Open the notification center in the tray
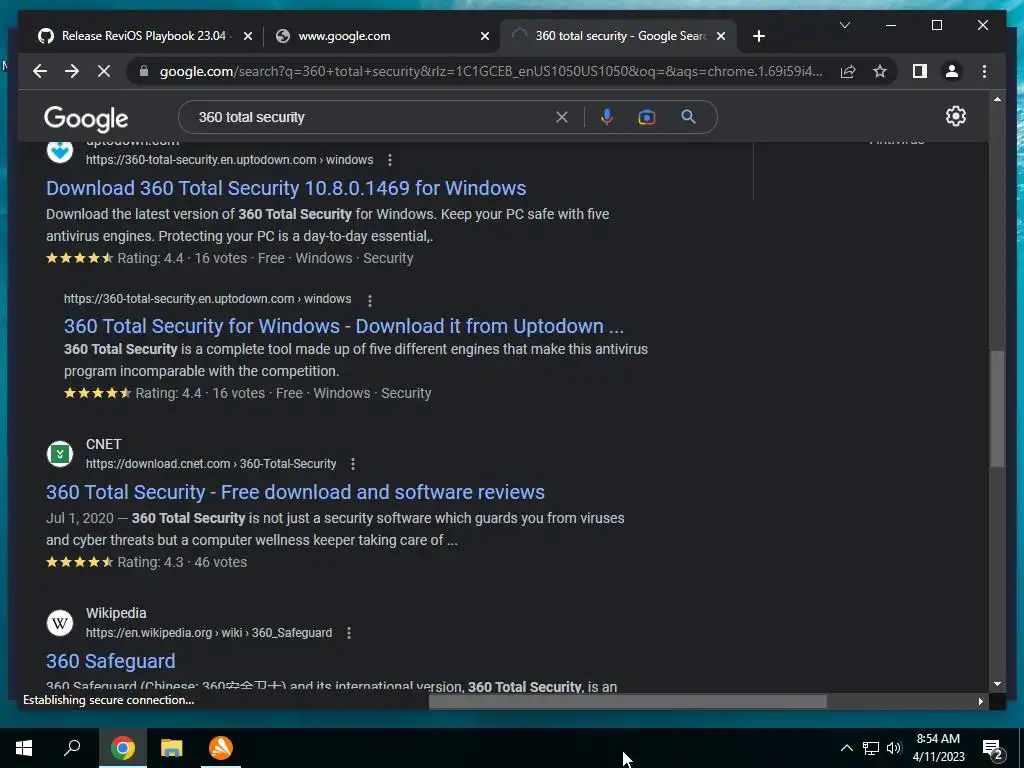 (993, 748)
